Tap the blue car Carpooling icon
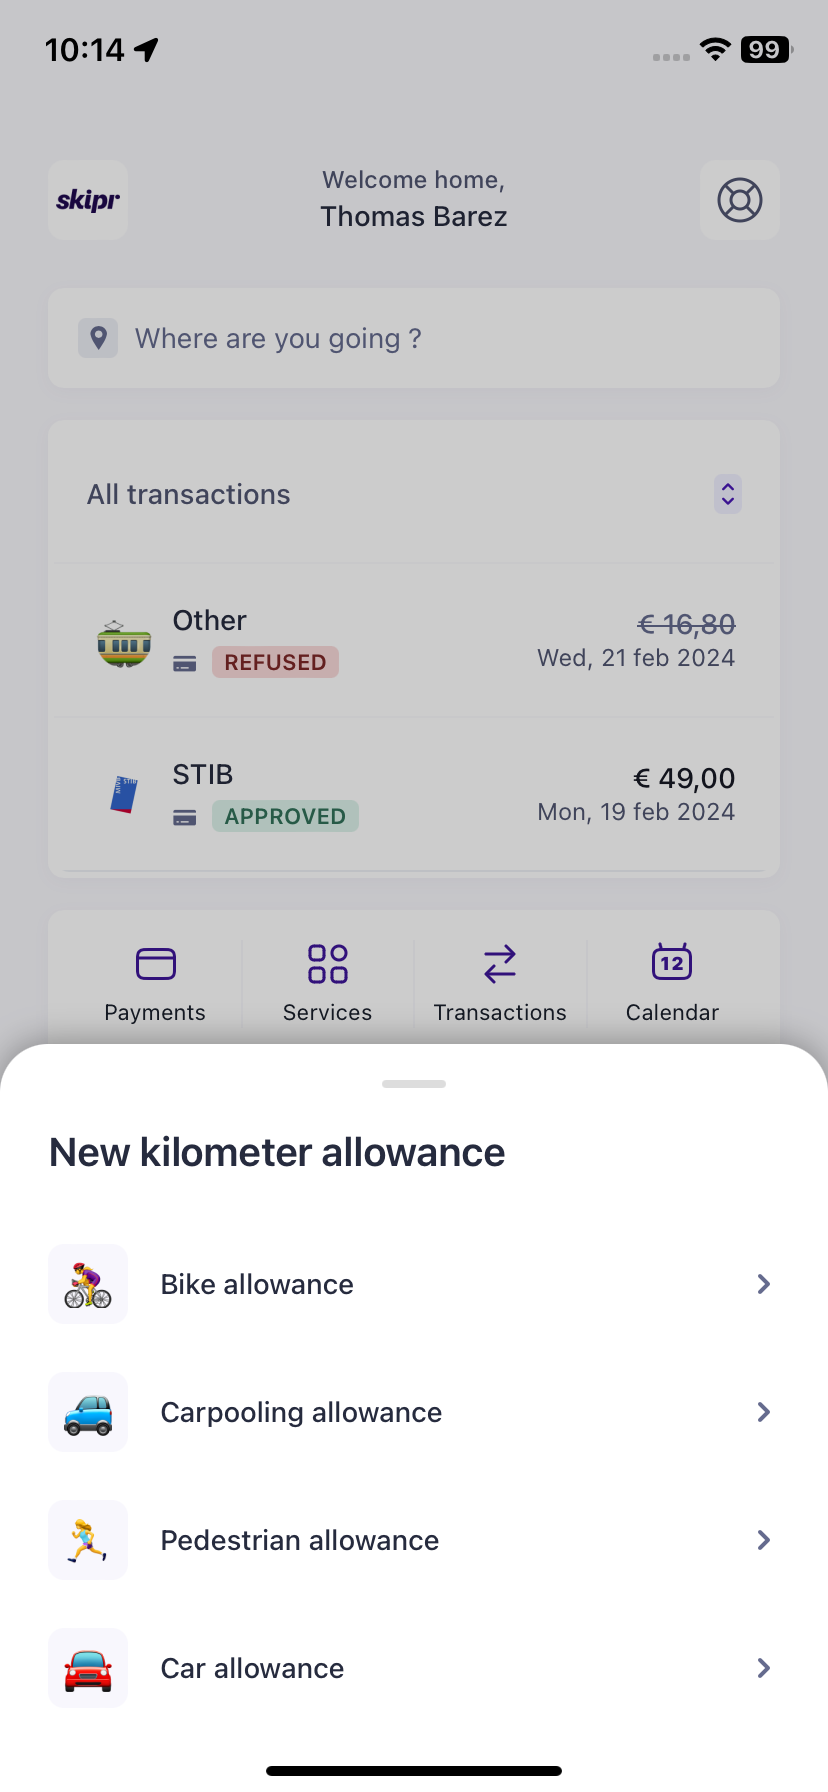 pyautogui.click(x=88, y=1412)
